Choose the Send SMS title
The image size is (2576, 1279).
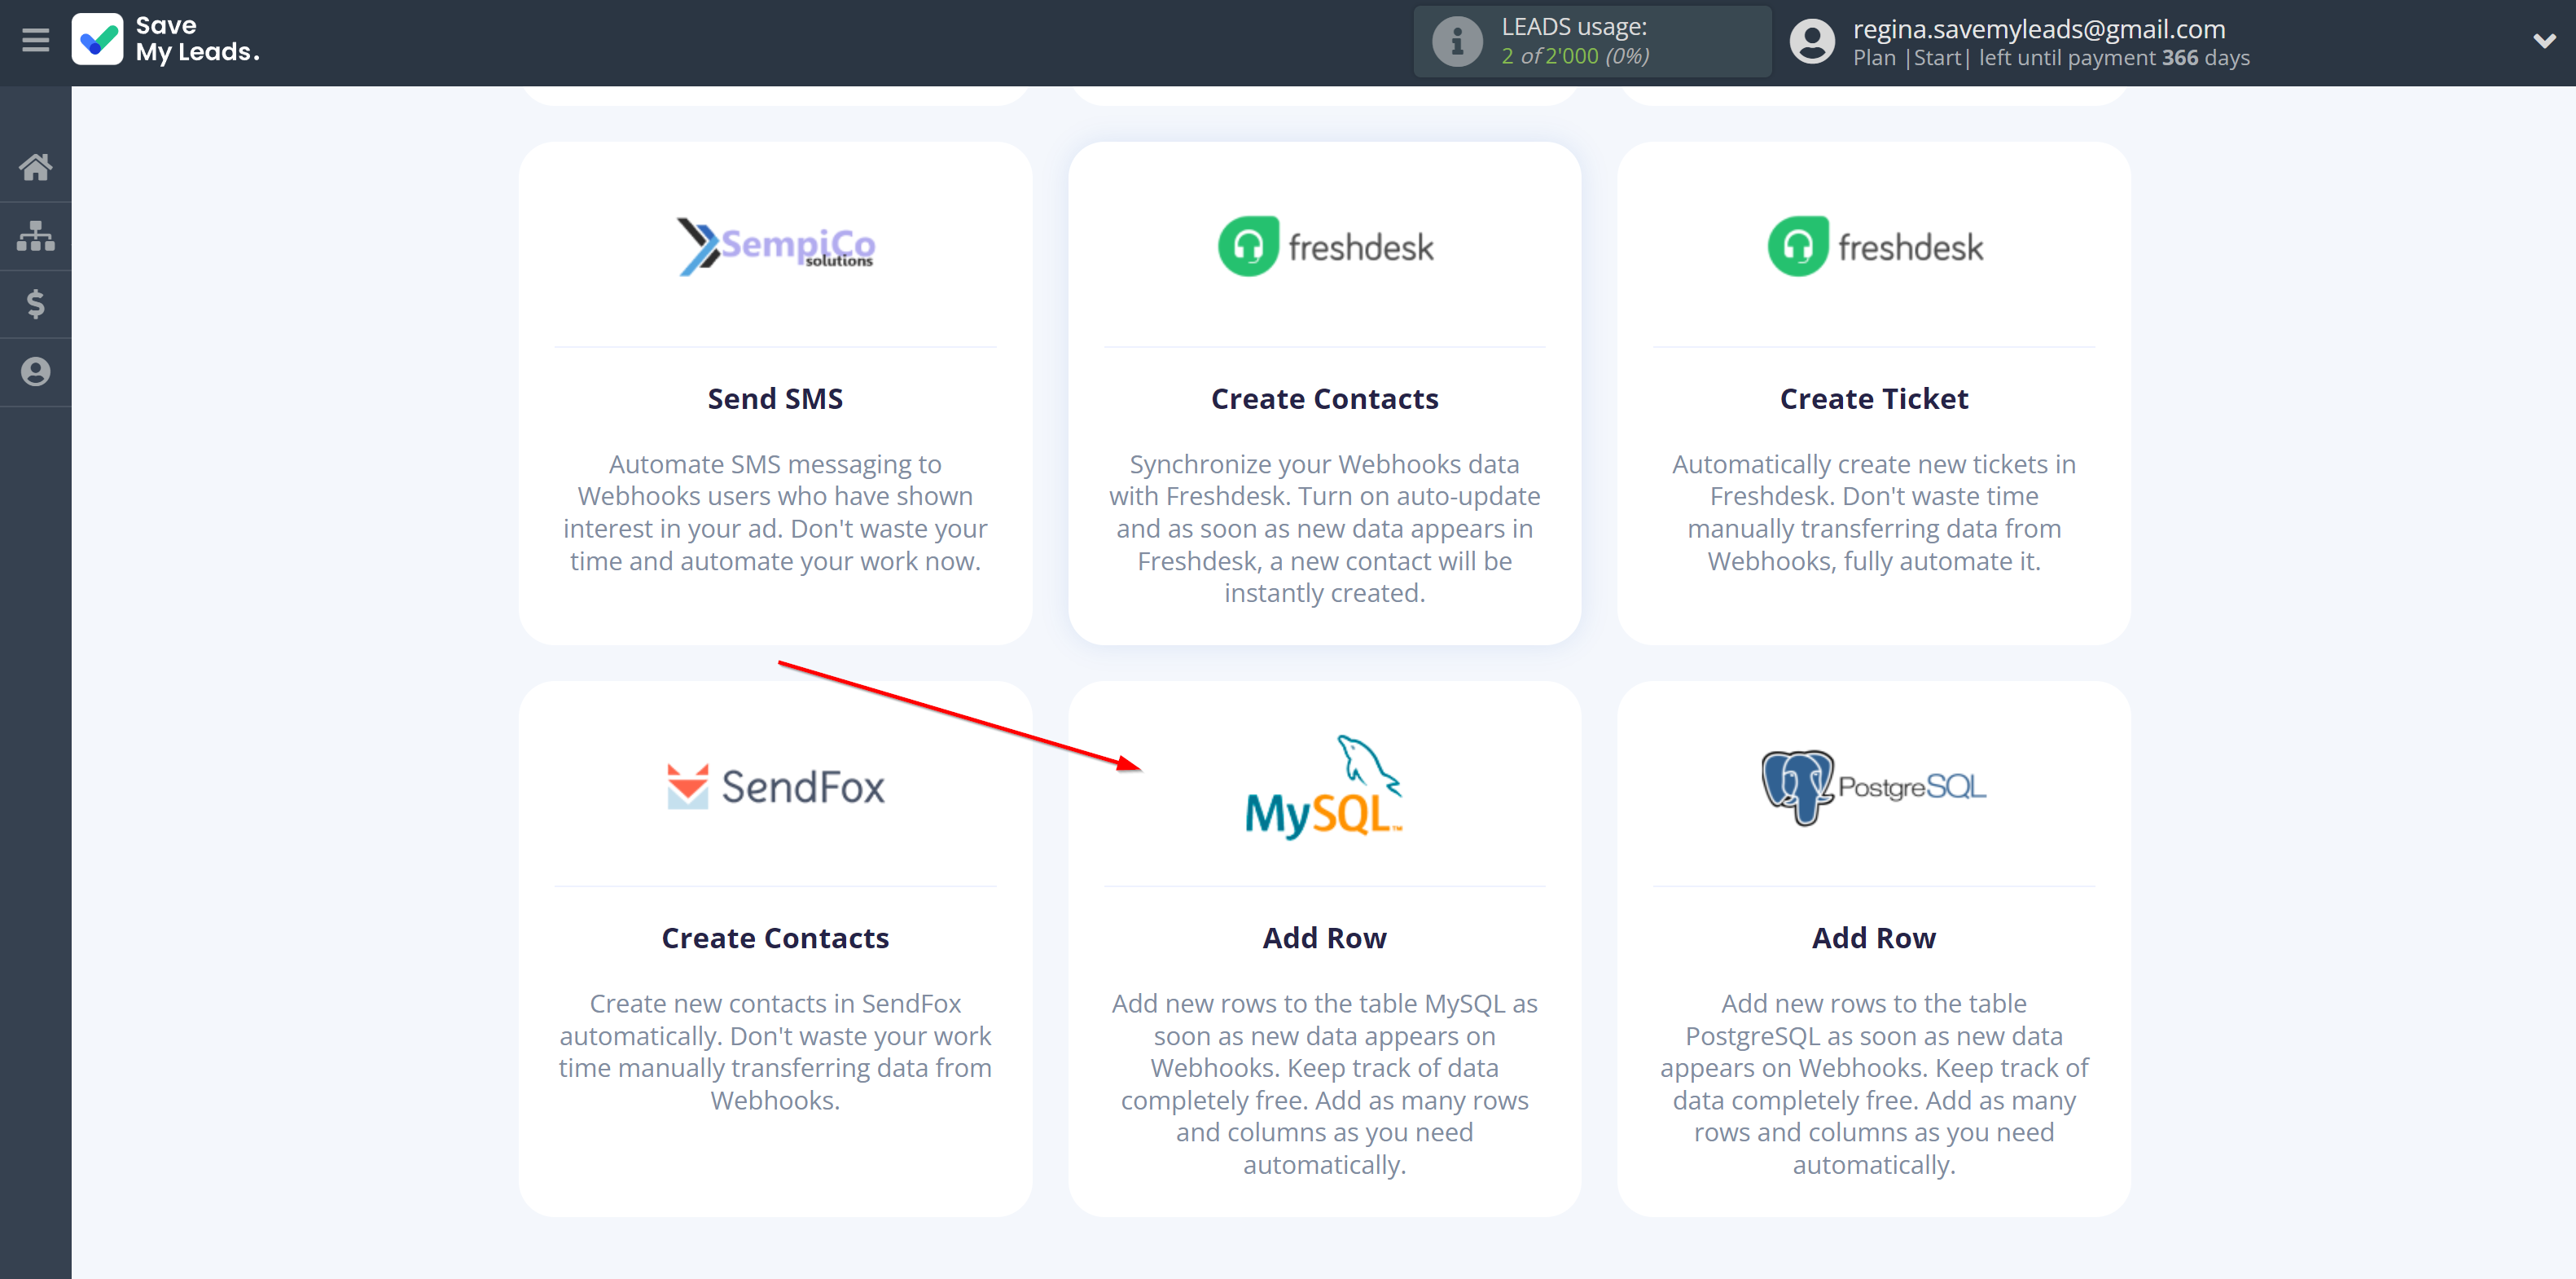775,399
